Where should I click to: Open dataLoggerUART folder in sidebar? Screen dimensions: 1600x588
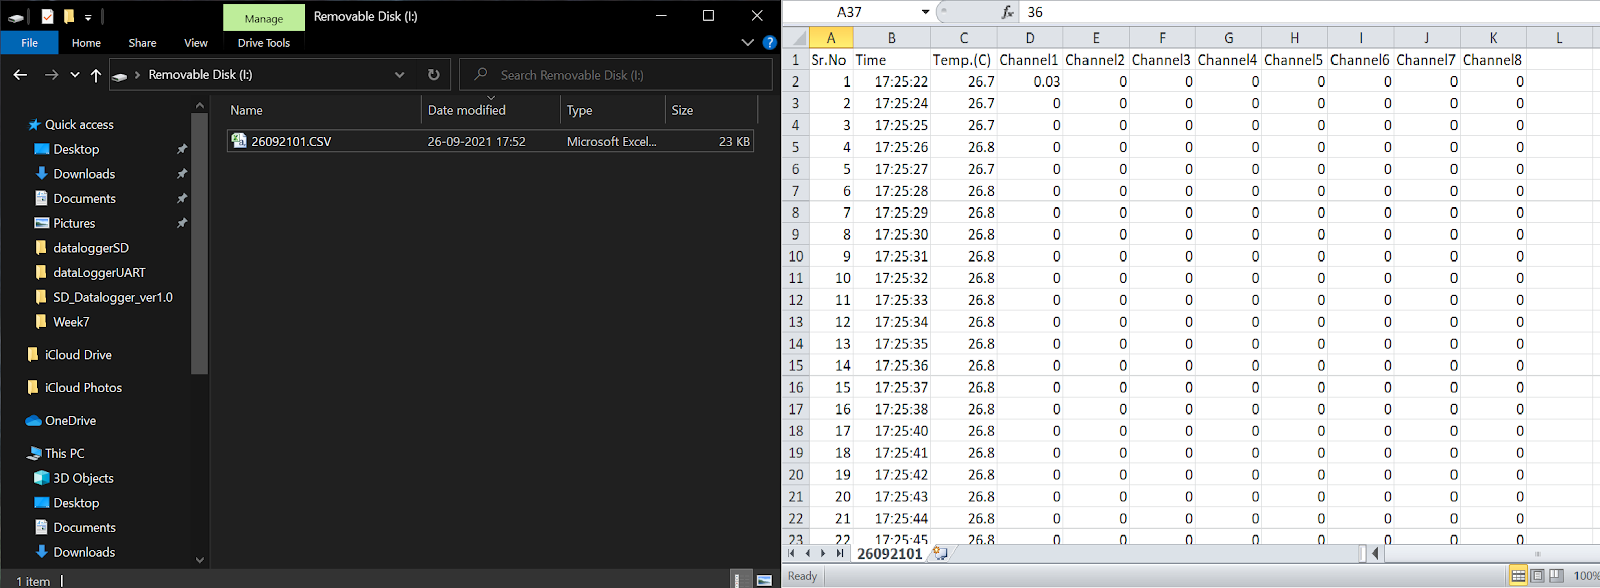tap(99, 272)
